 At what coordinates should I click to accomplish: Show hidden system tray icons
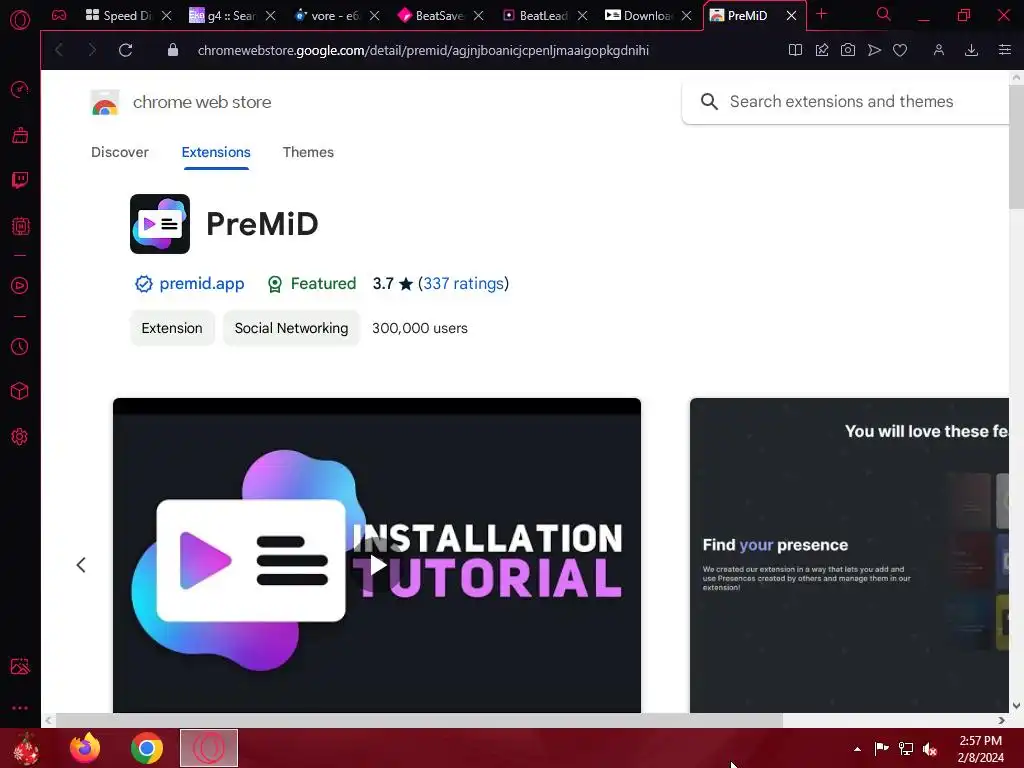tap(857, 749)
